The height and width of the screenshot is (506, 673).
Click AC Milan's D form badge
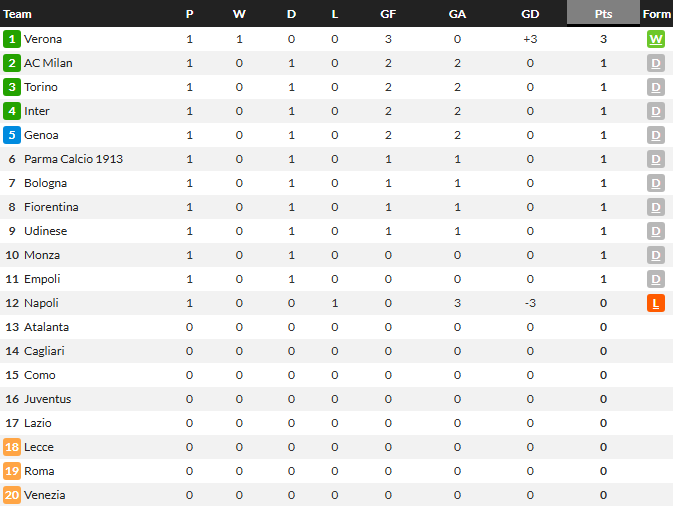point(655,63)
